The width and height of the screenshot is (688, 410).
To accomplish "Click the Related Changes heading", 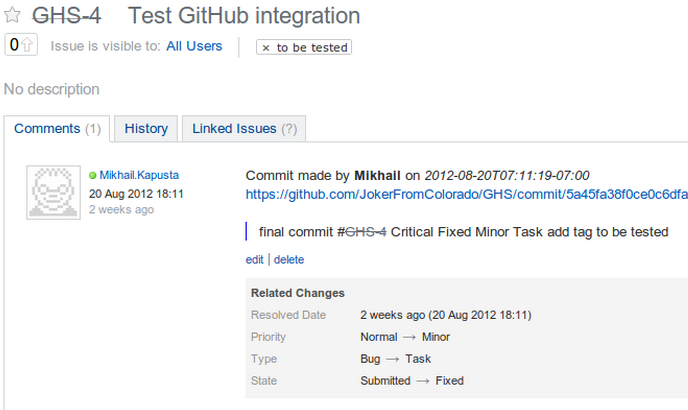I will click(297, 293).
